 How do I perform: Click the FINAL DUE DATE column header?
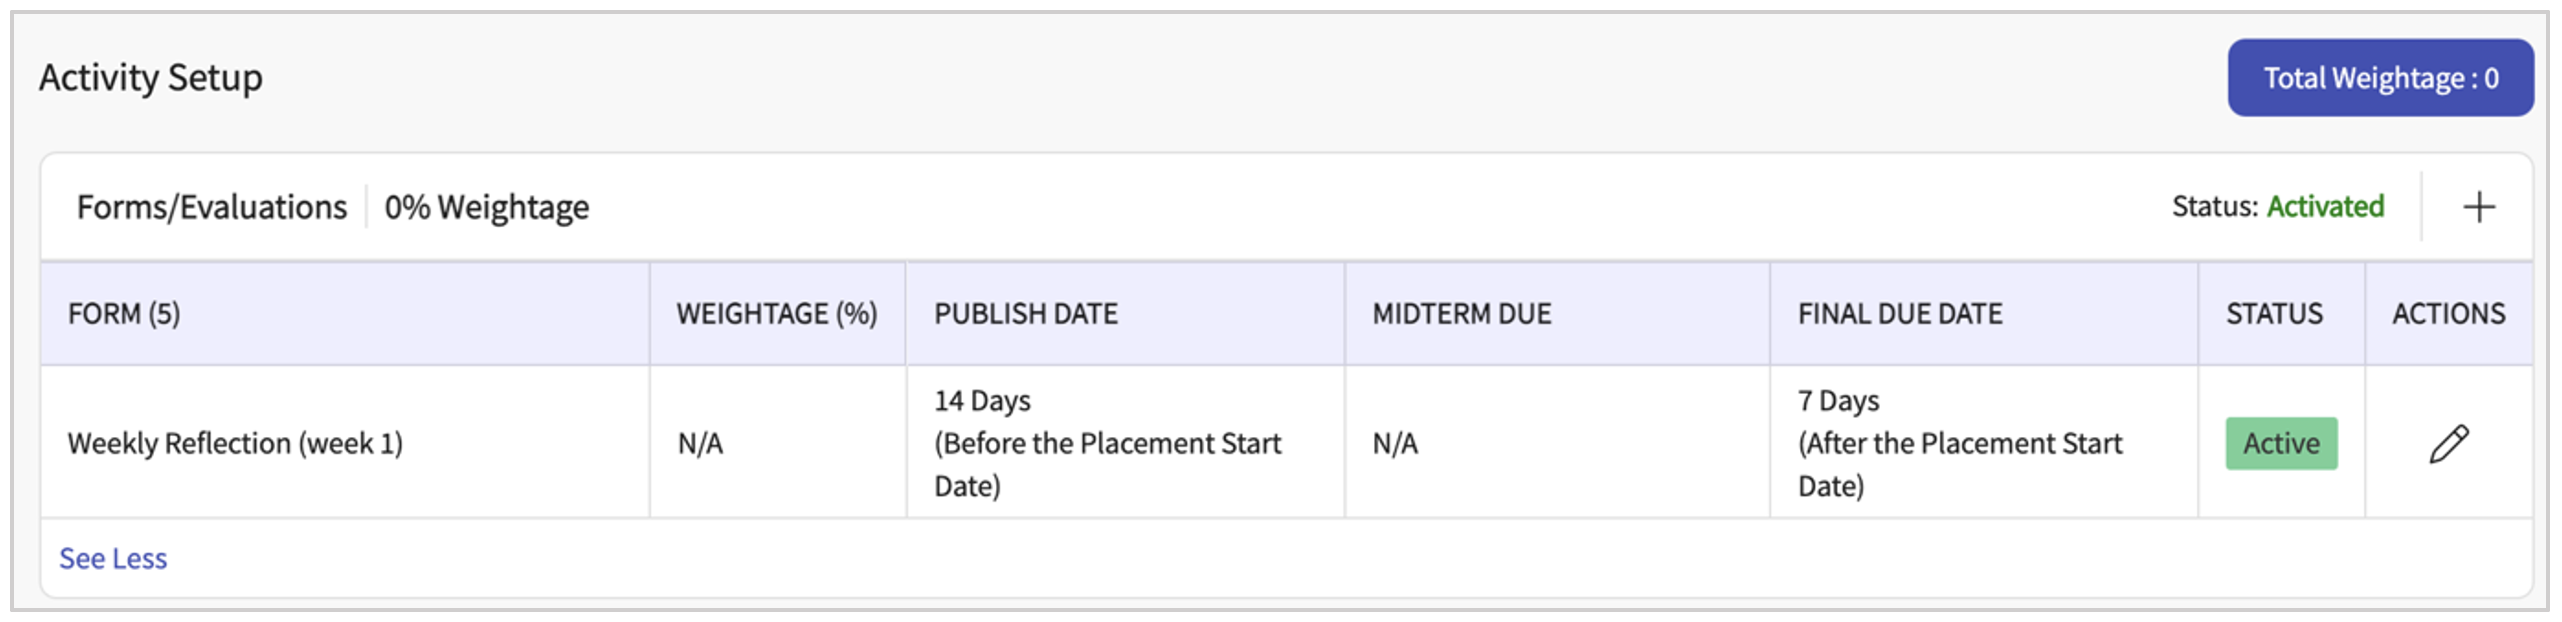pos(1900,314)
